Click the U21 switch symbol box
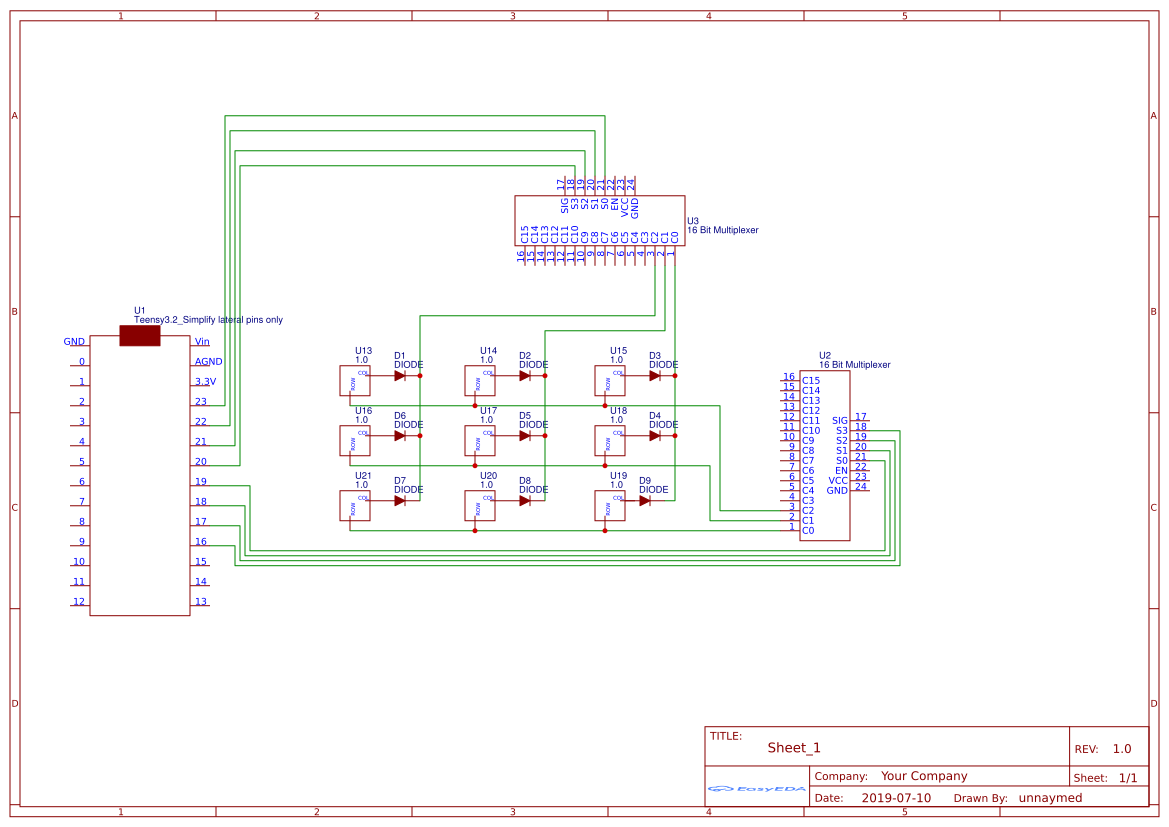The width and height of the screenshot is (1169, 827). tap(355, 506)
